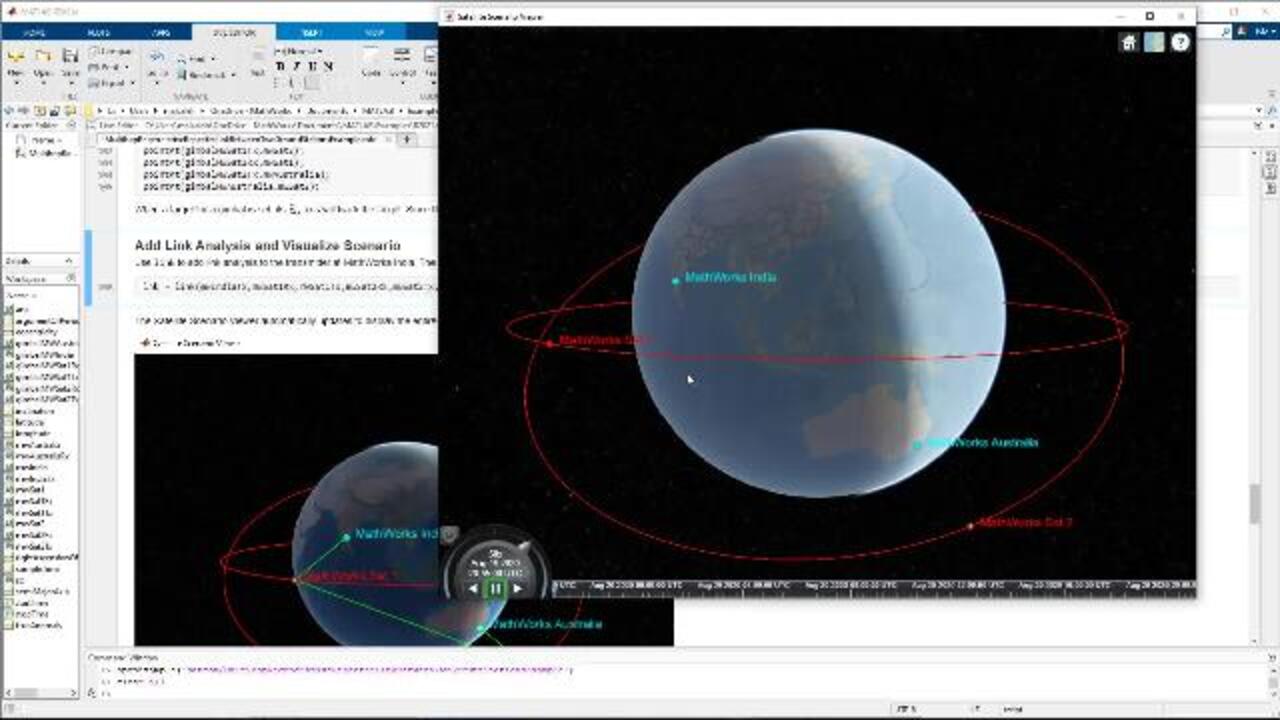Select the top output layout icon on right

point(1270,158)
